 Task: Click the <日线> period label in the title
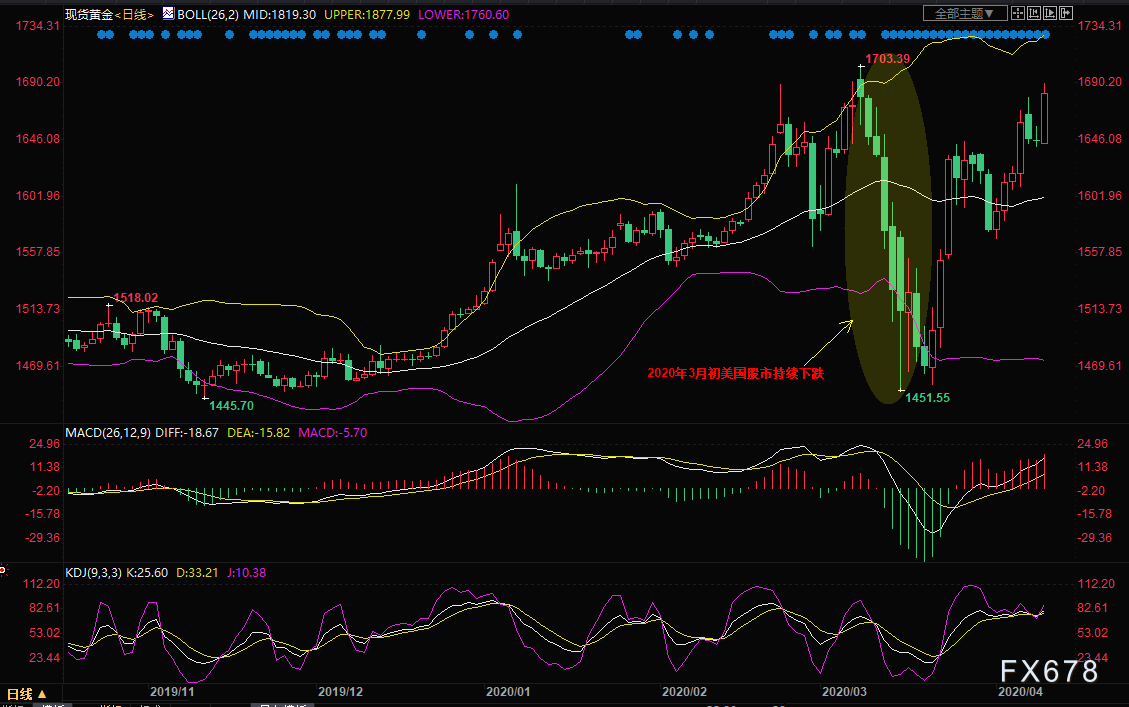(x=134, y=14)
